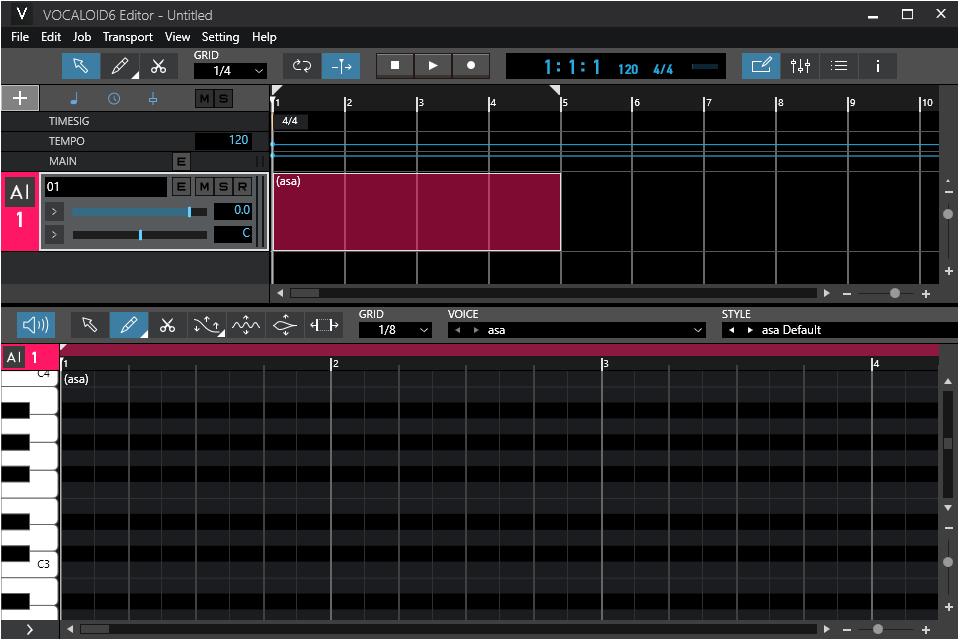Select pencil tool in musical editor
The height and width of the screenshot is (640, 959).
pyautogui.click(x=128, y=325)
